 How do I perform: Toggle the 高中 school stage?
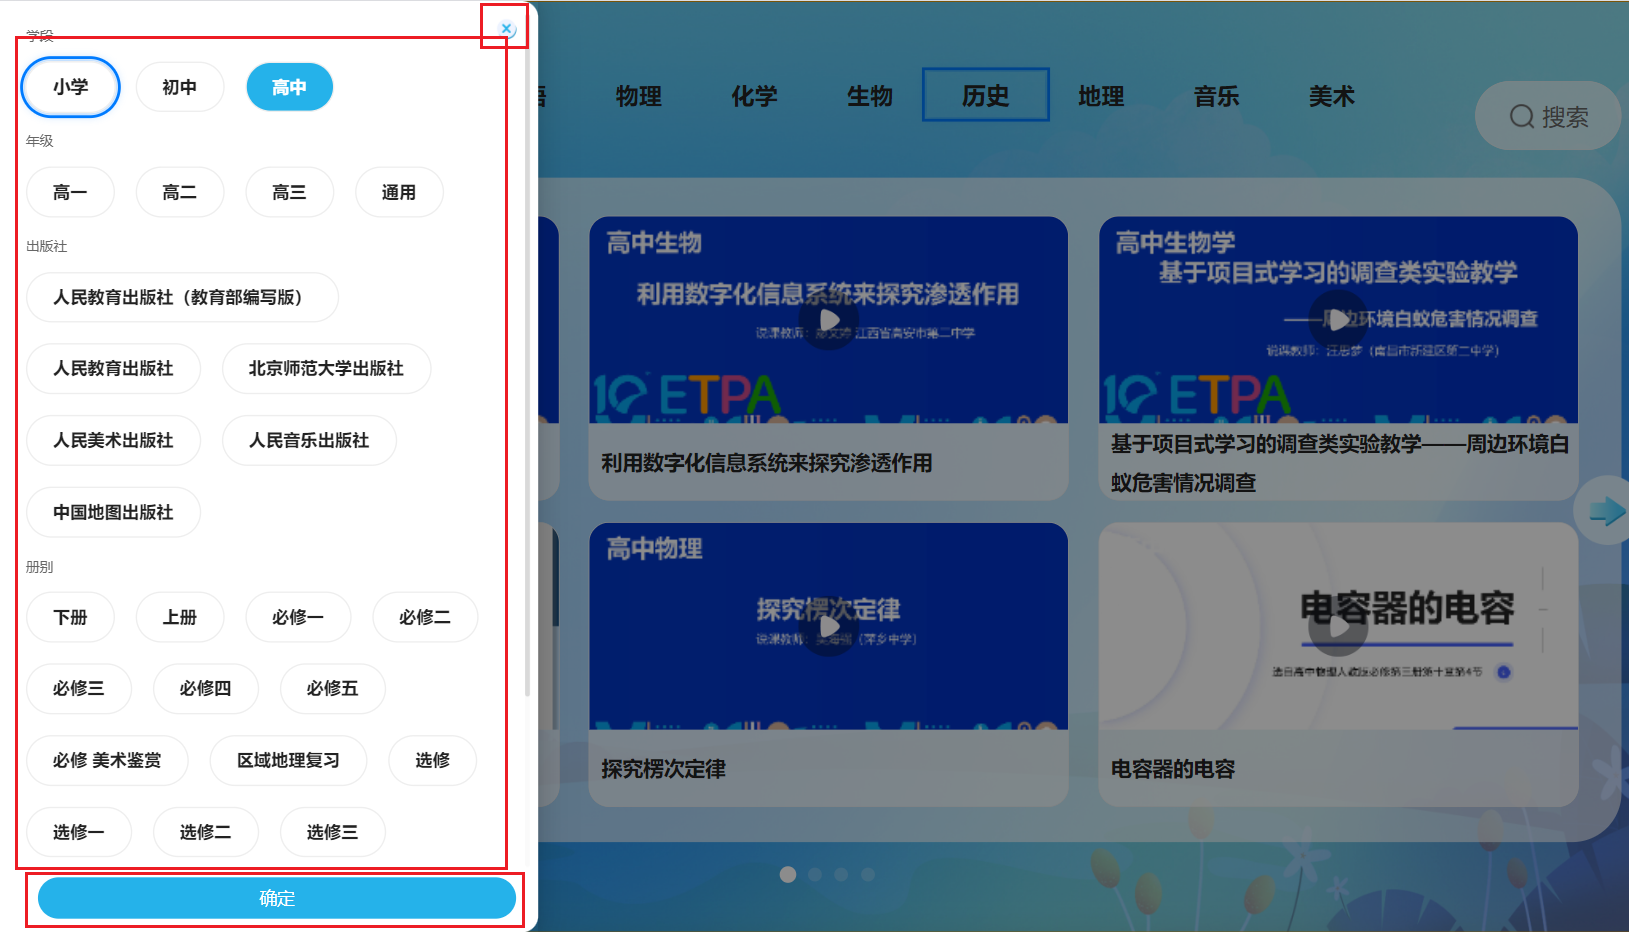click(290, 87)
